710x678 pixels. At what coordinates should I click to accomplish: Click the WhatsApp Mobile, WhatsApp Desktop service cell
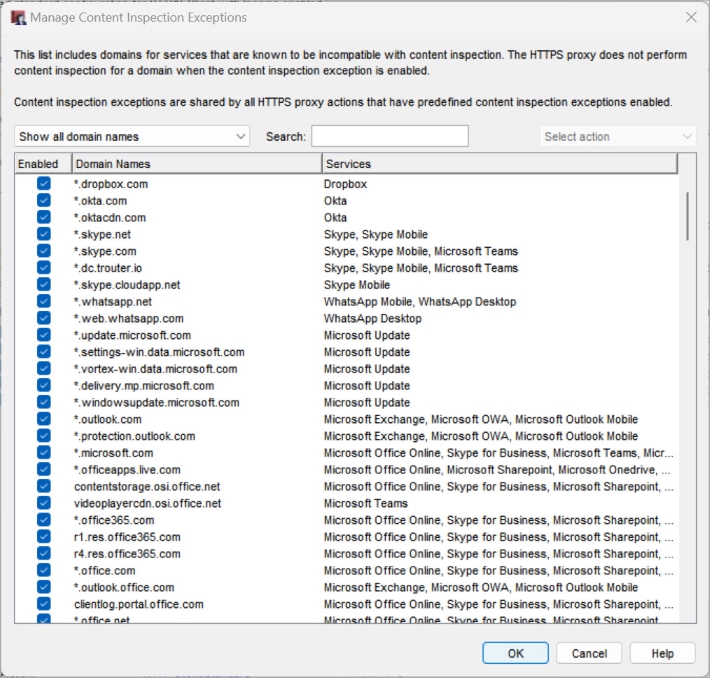420,302
